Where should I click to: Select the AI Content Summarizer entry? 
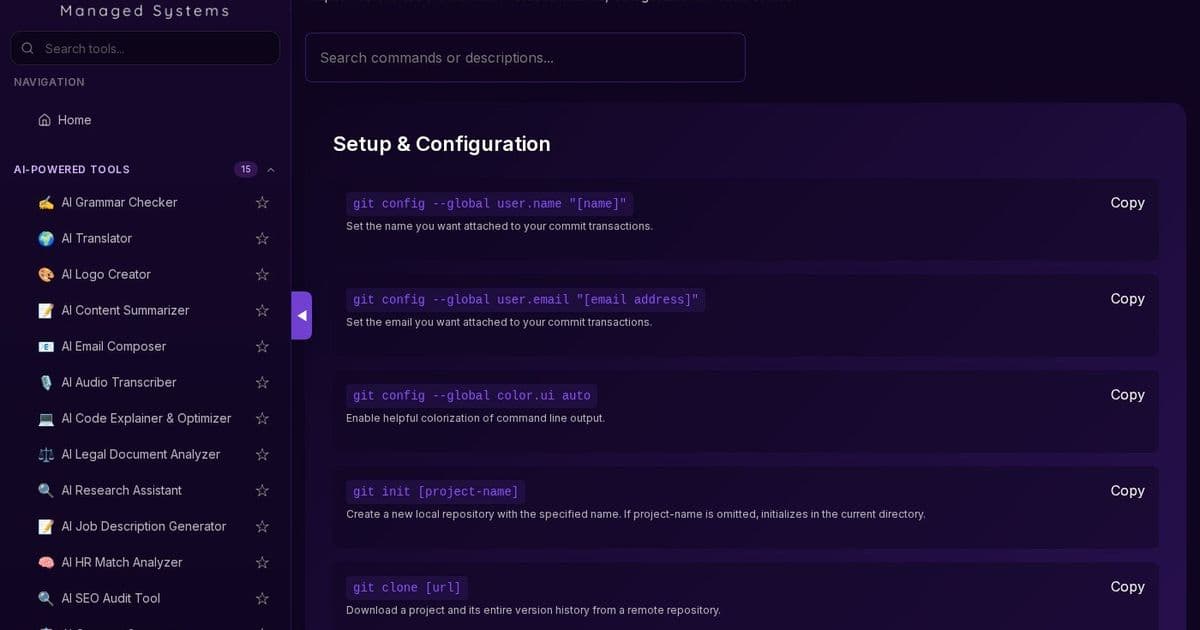point(125,310)
